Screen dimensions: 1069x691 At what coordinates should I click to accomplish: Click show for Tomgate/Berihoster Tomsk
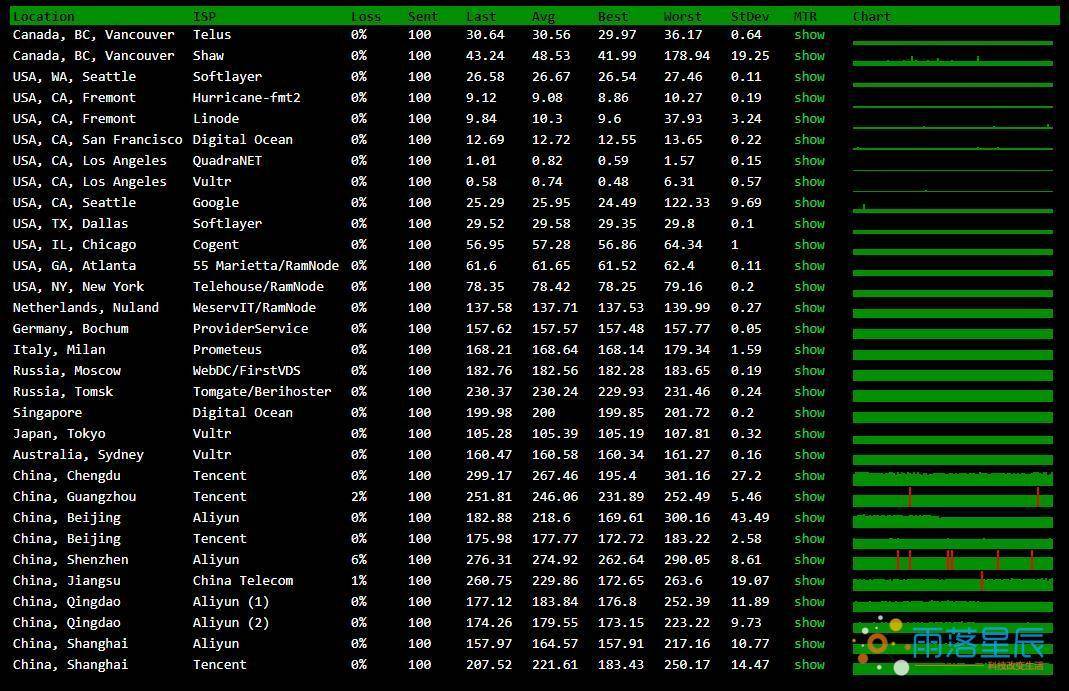point(809,392)
